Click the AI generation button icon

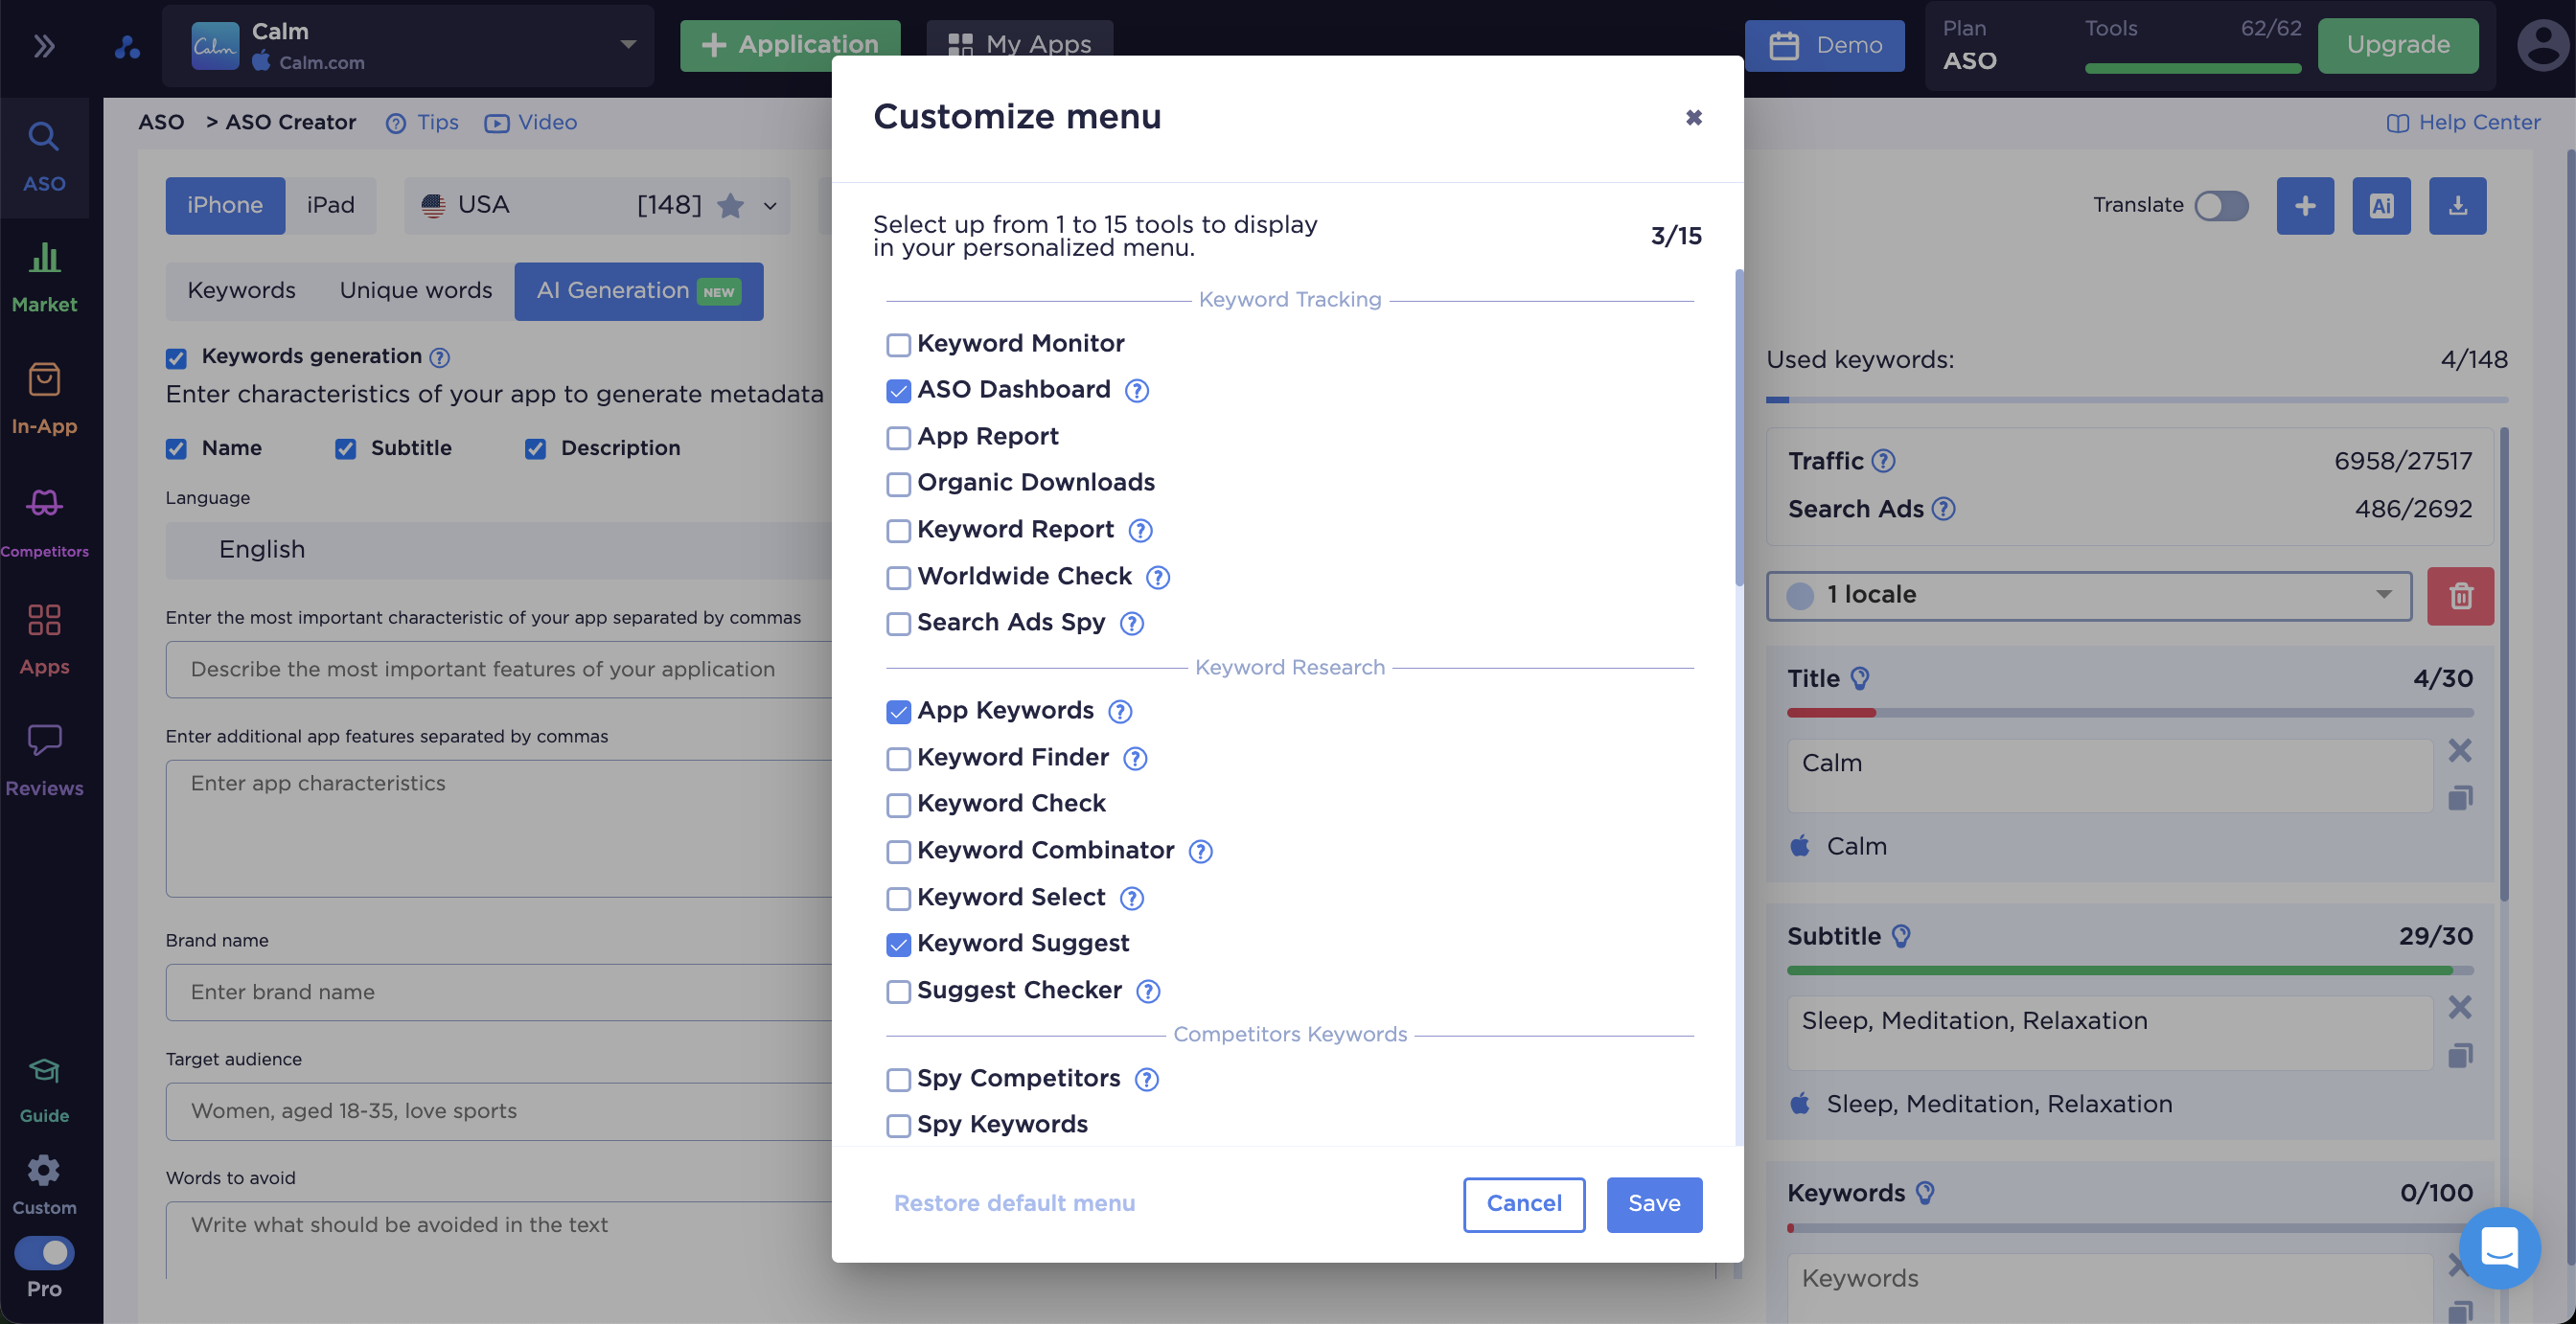click(2381, 205)
